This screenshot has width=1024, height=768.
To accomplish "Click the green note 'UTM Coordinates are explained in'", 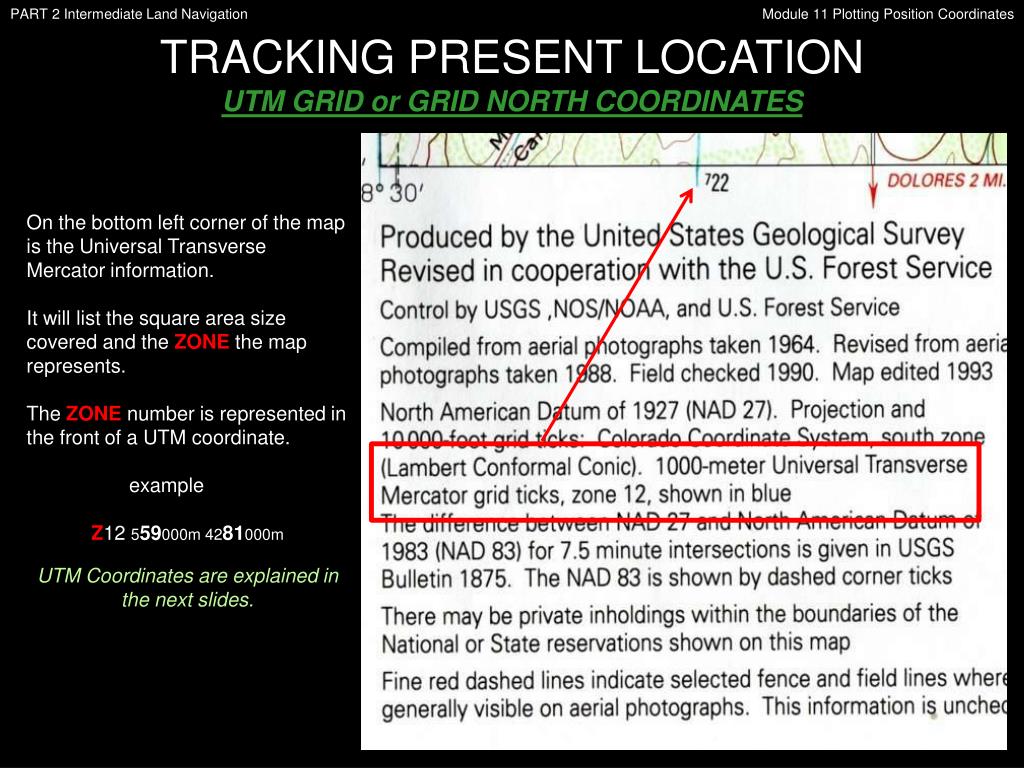I will pos(188,575).
